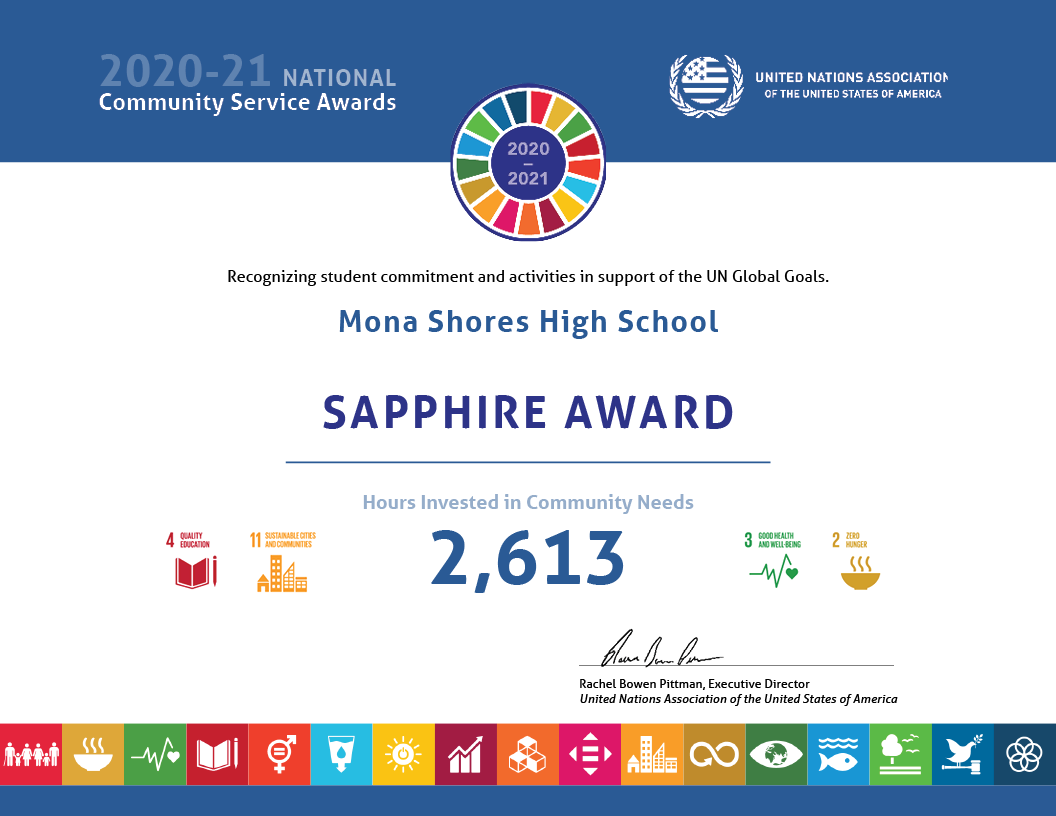
Task: Click the SAPPHIRE AWARD title
Action: tap(528, 412)
